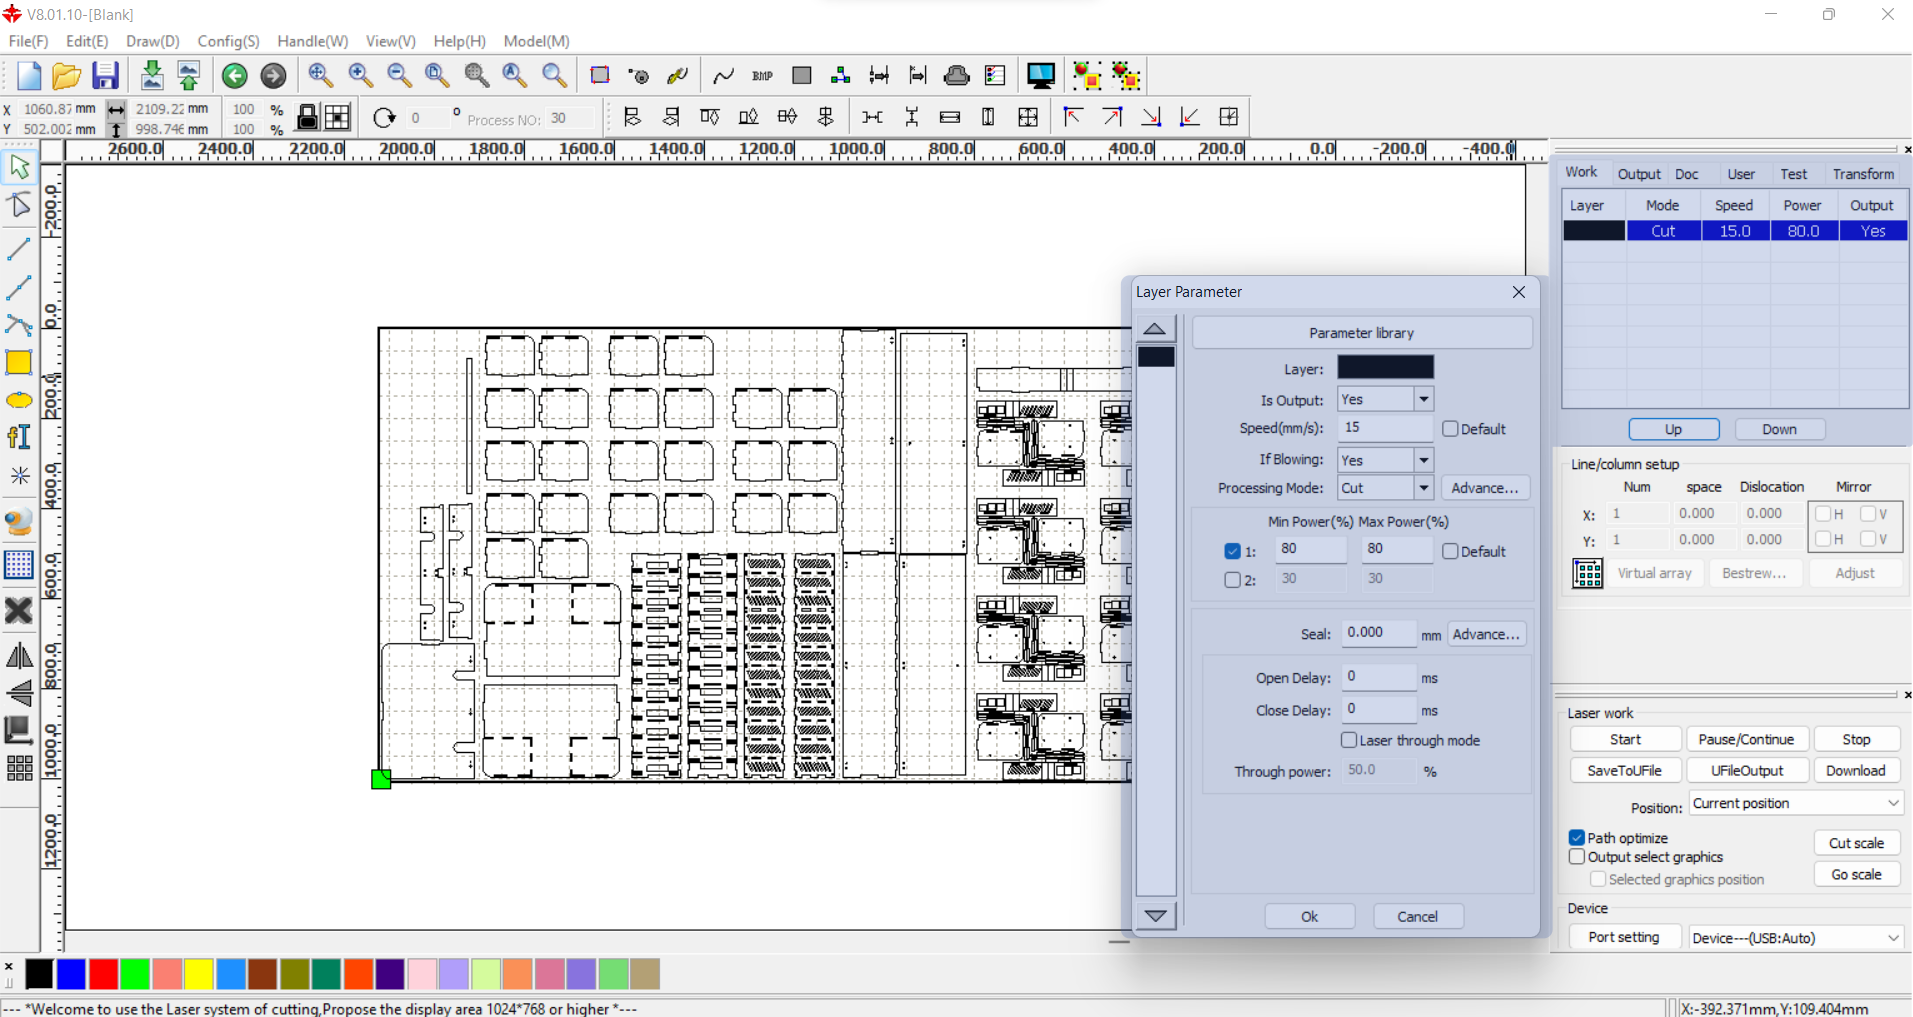Open a file with the folder icon
Viewport: 1913px width, 1017px height.
[66, 76]
